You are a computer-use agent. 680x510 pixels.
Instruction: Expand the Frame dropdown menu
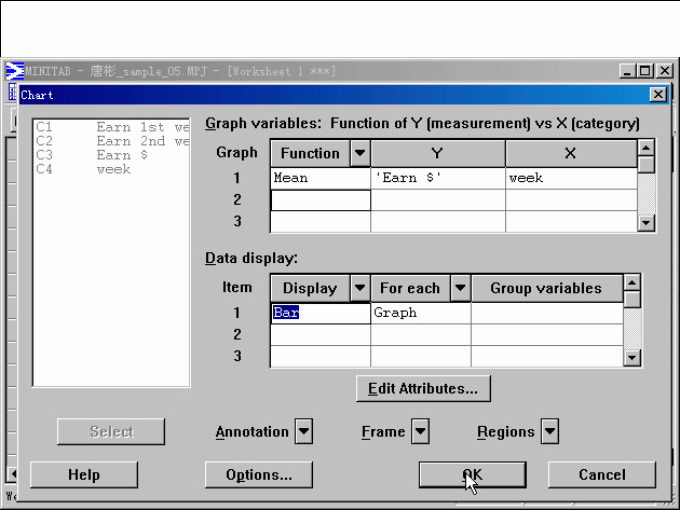tap(420, 432)
